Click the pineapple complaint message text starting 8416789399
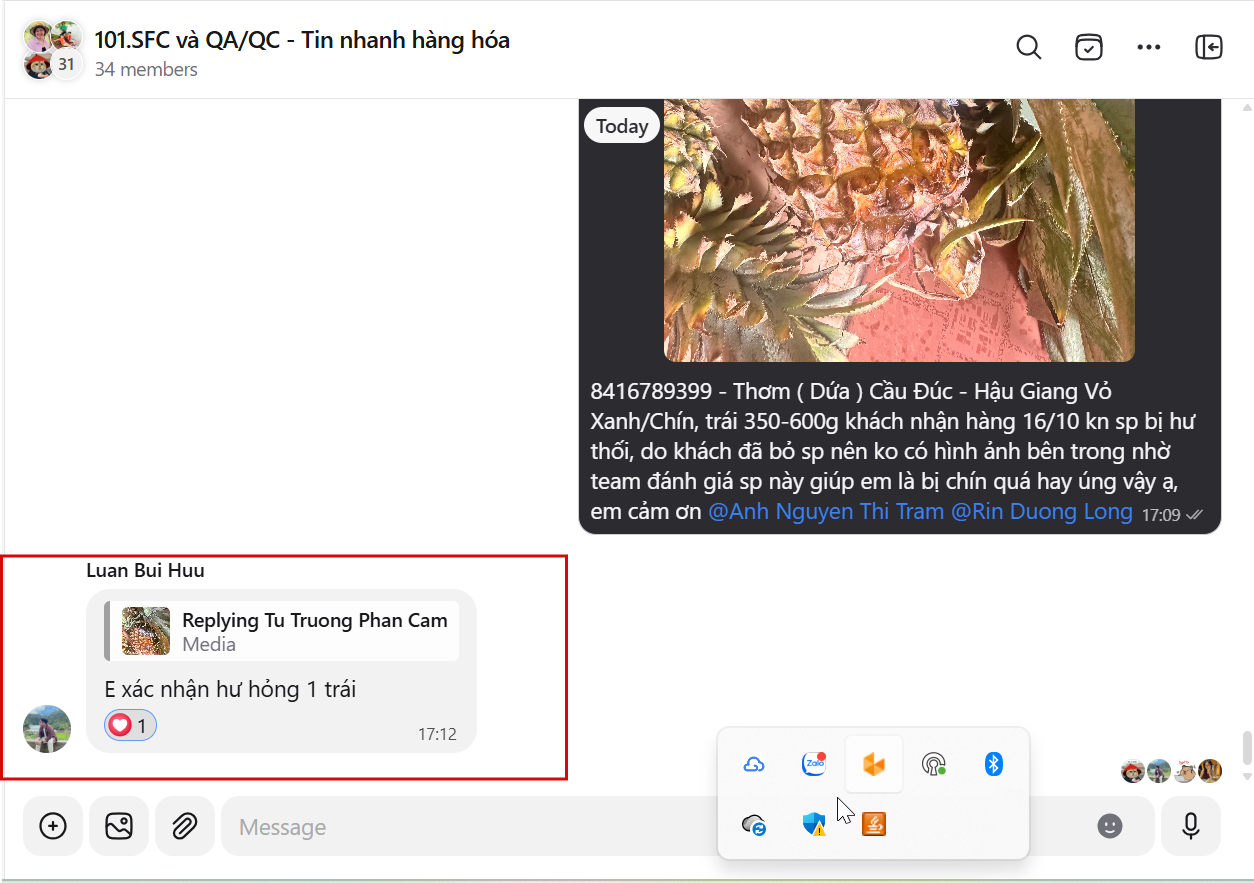This screenshot has height=883, width=1254. click(893, 451)
